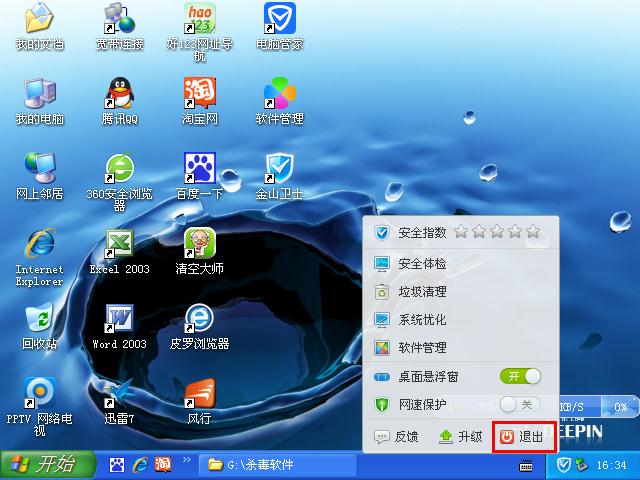The width and height of the screenshot is (640, 480).
Task: Enable the 网速保护 switch
Action: [520, 404]
